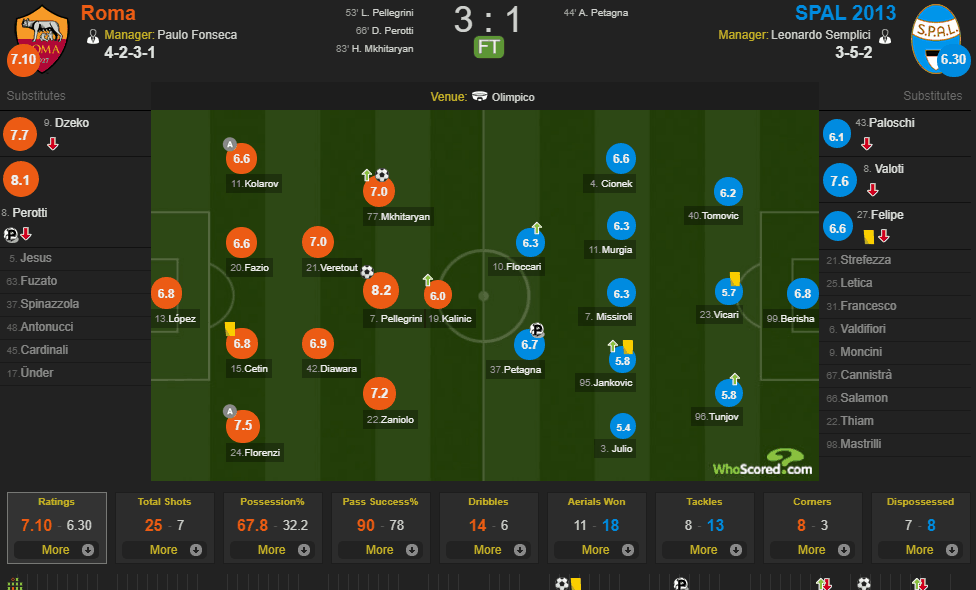Click the goal ball icon above Mkhitaryan
Screen dimensions: 976x590
[382, 175]
